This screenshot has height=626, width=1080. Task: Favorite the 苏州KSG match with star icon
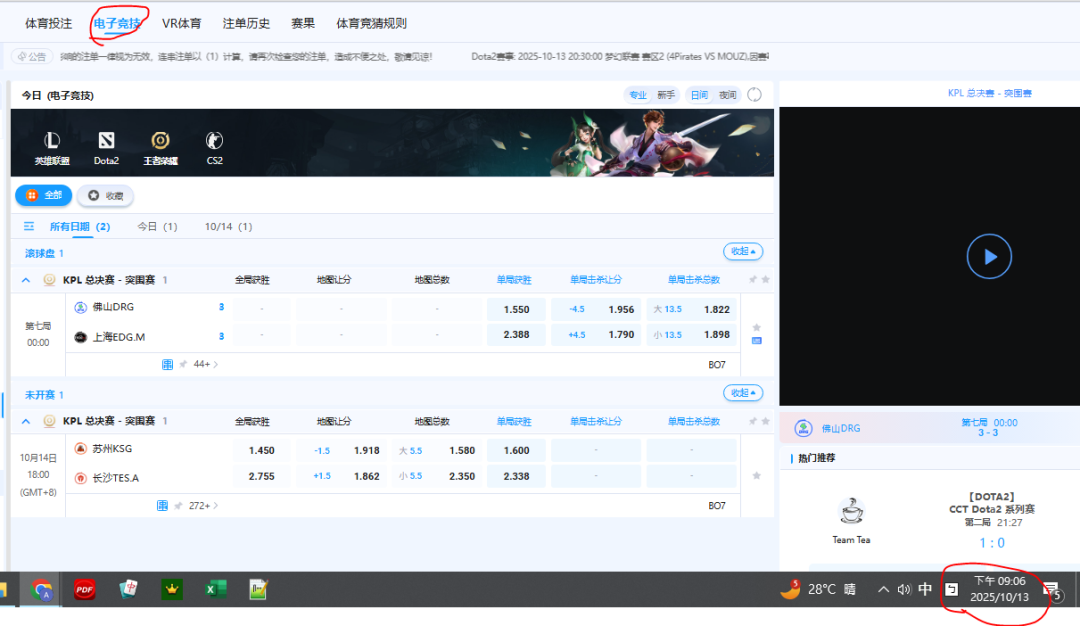pyautogui.click(x=756, y=475)
